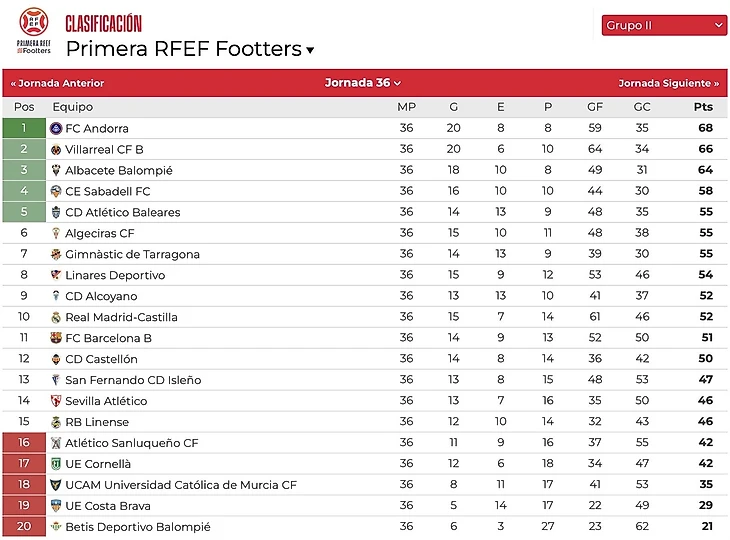Select the Algeciras CF row
Image resolution: width=730 pixels, height=540 pixels.
tap(365, 233)
